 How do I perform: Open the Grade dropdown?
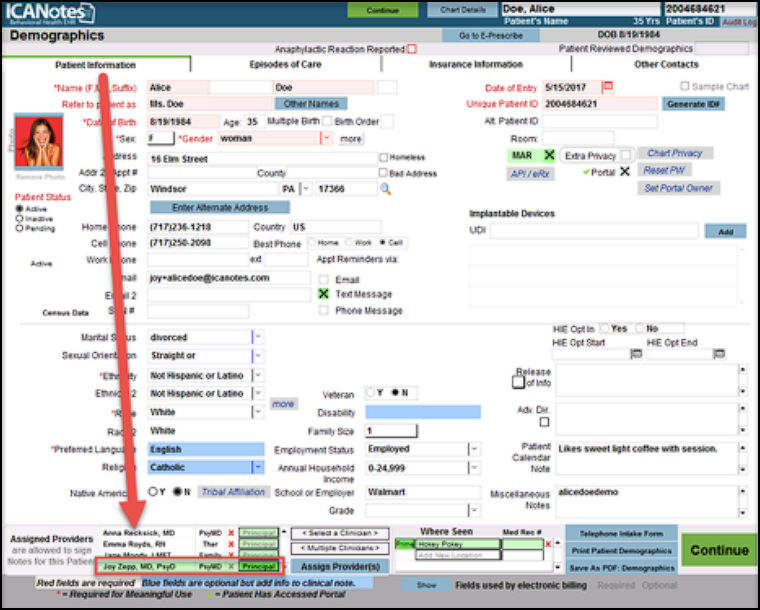click(x=474, y=510)
